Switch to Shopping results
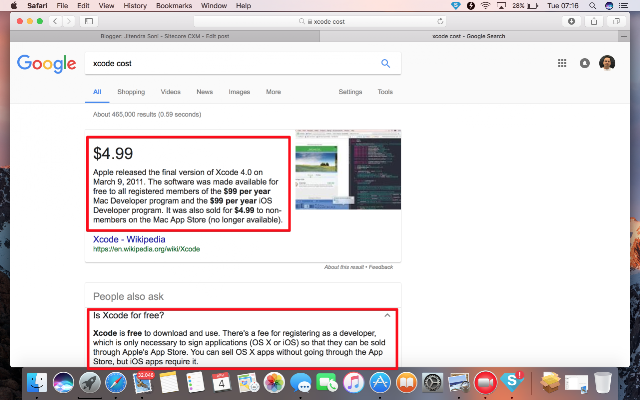 pyautogui.click(x=131, y=92)
